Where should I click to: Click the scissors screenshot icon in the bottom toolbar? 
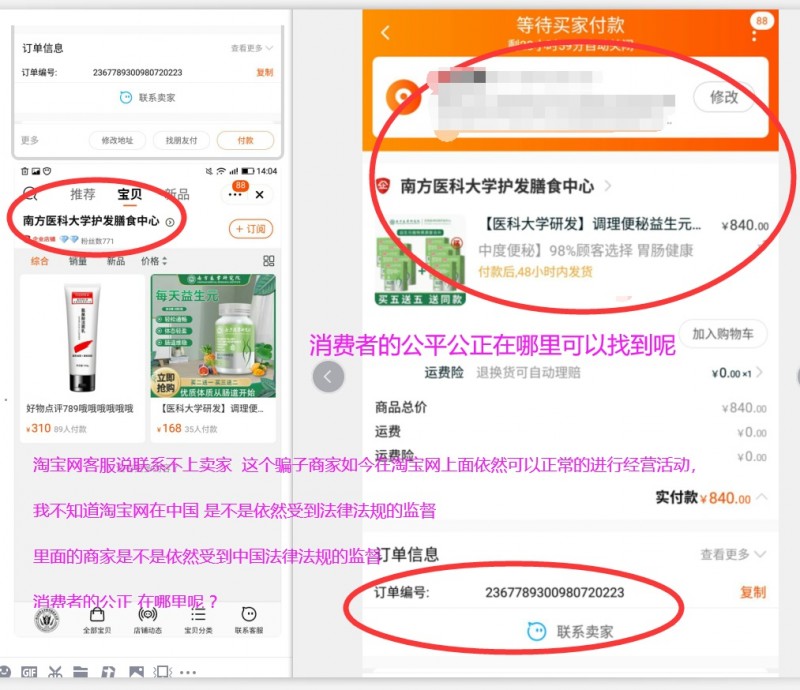tap(55, 672)
